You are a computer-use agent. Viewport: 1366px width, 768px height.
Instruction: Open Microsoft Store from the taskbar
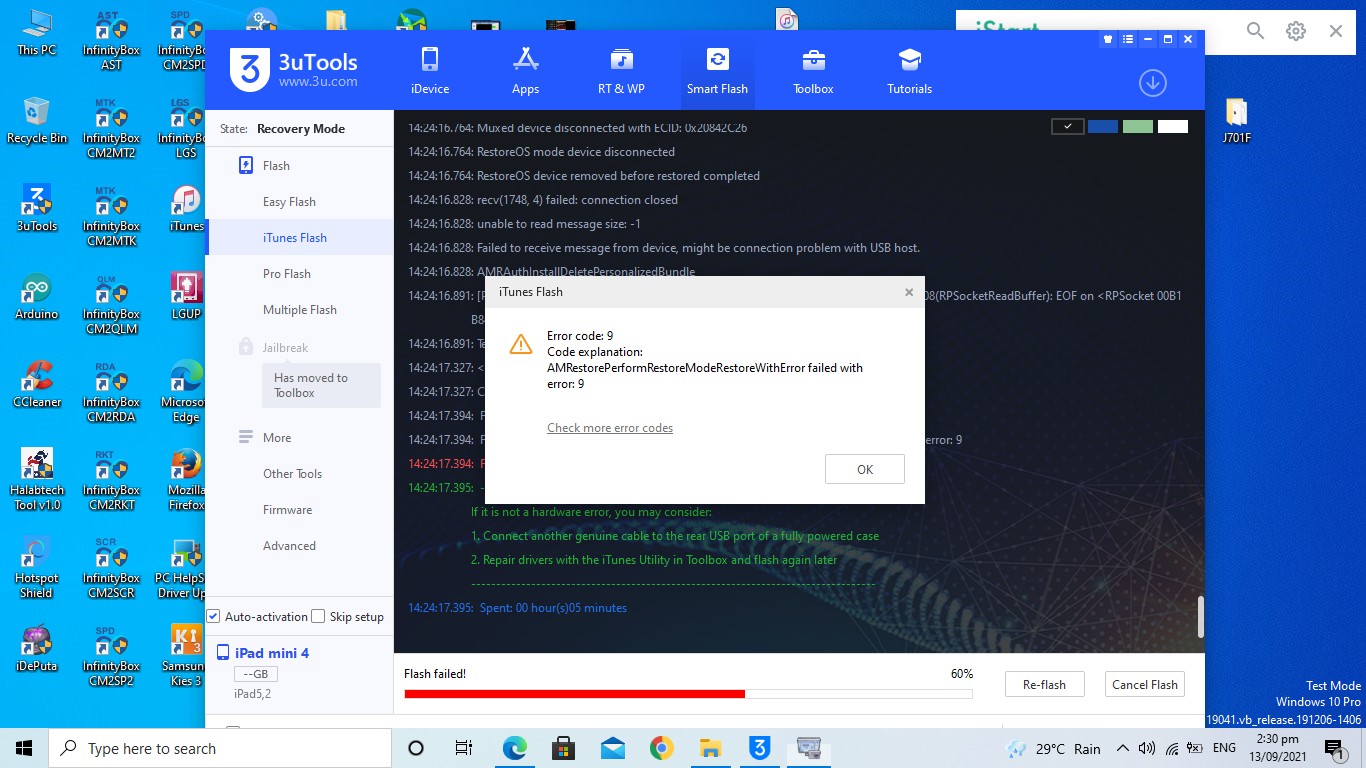click(x=563, y=748)
